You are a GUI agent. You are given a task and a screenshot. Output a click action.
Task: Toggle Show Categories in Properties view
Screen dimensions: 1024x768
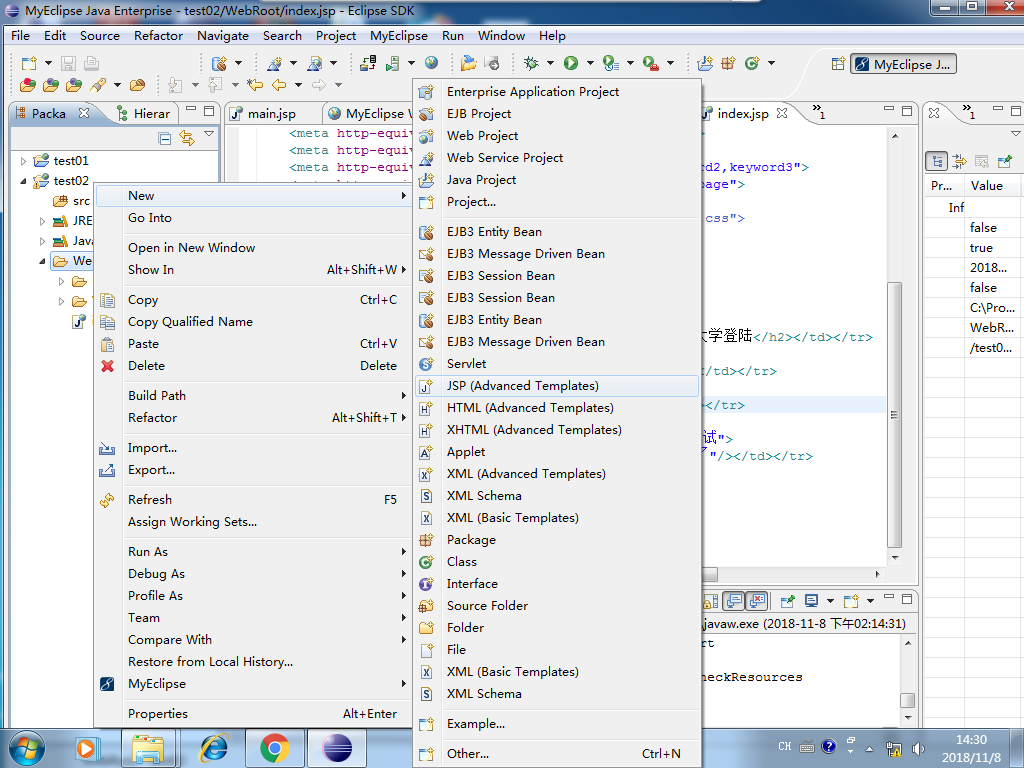click(x=937, y=161)
